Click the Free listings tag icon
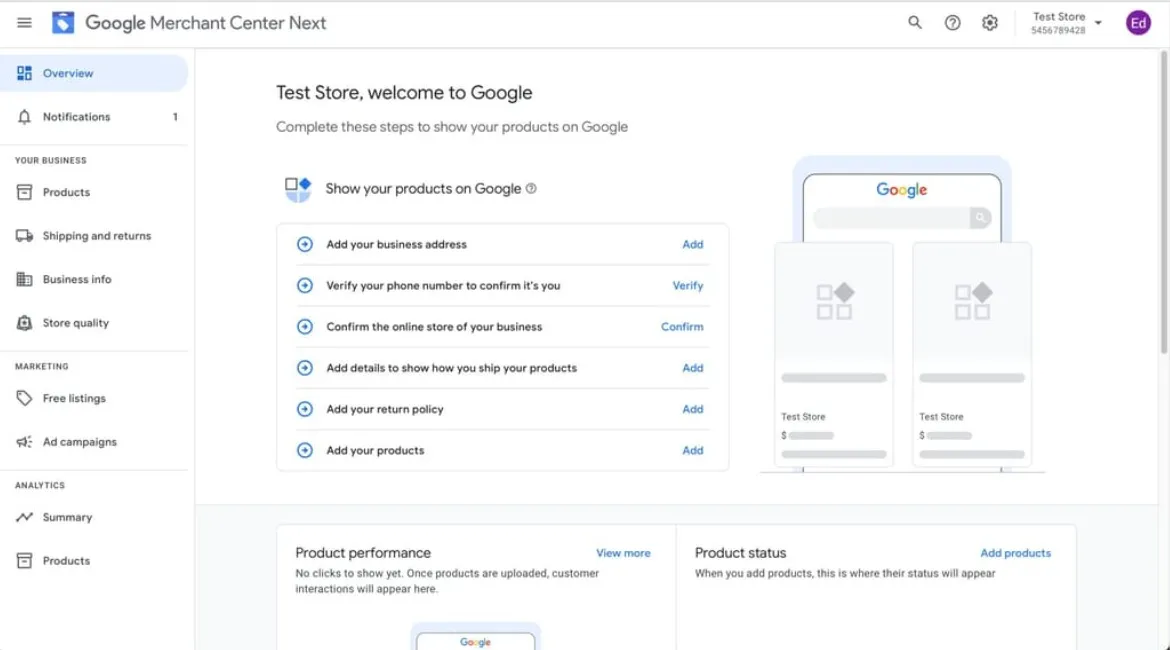Viewport: 1170px width, 650px height. coord(23,397)
